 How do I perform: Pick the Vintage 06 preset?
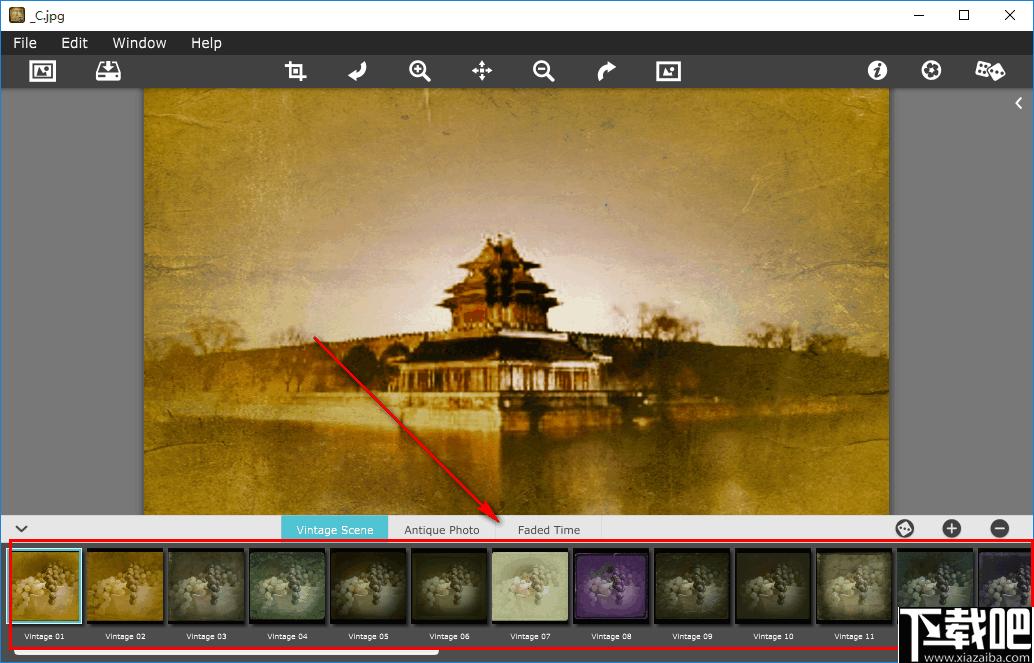click(450, 586)
